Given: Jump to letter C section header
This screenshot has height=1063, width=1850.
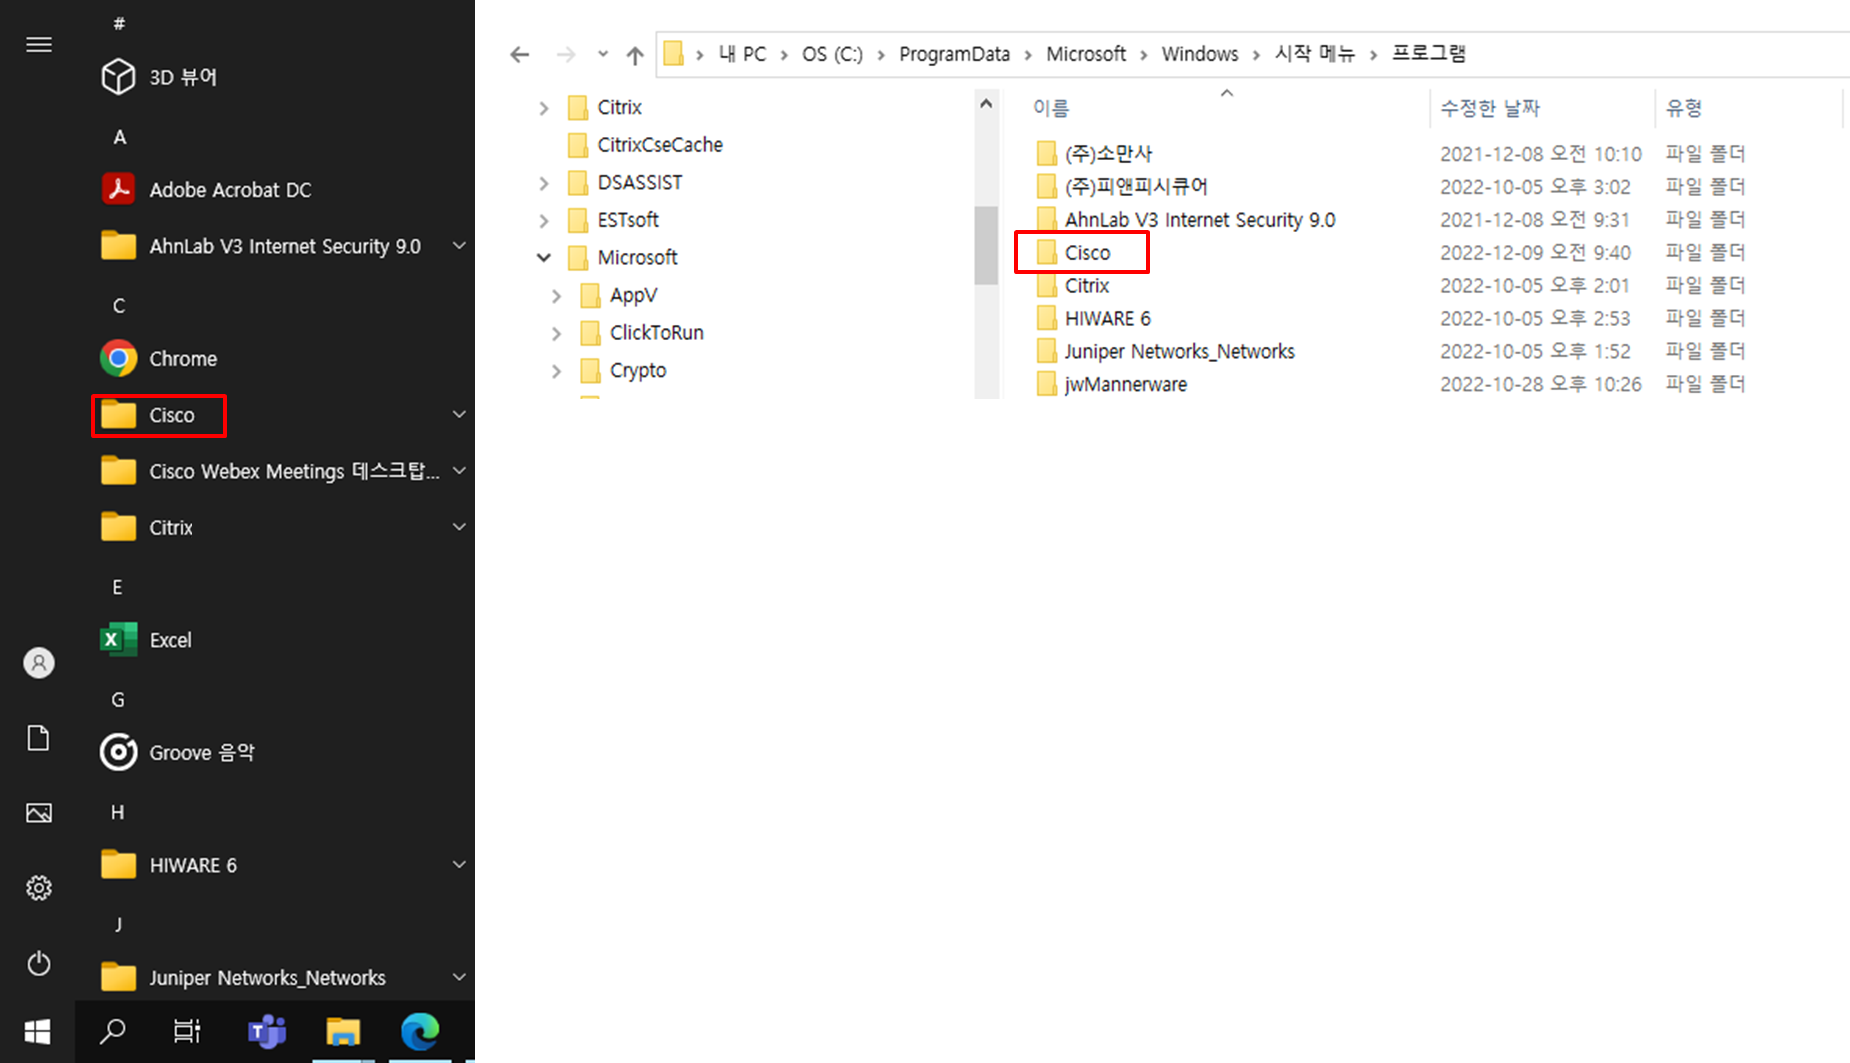Looking at the screenshot, I should click(x=119, y=306).
